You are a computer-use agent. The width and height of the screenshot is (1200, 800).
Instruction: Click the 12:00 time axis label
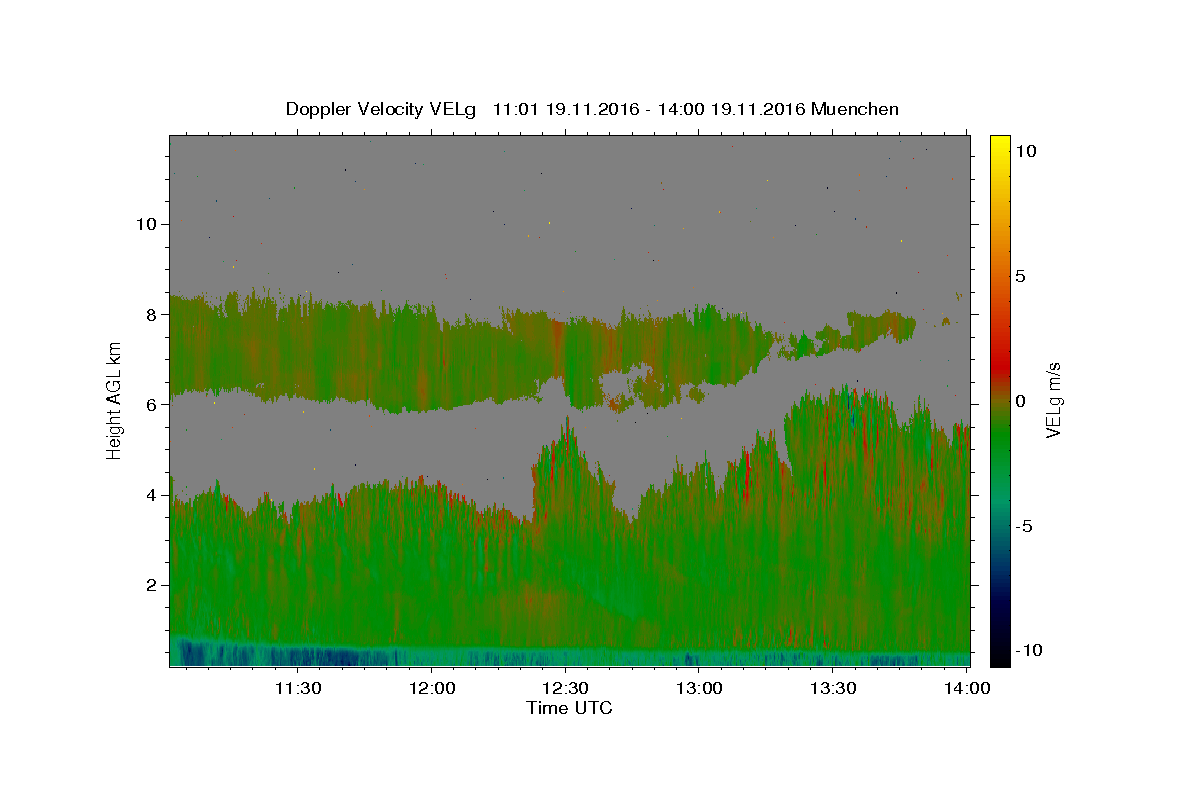tap(431, 688)
